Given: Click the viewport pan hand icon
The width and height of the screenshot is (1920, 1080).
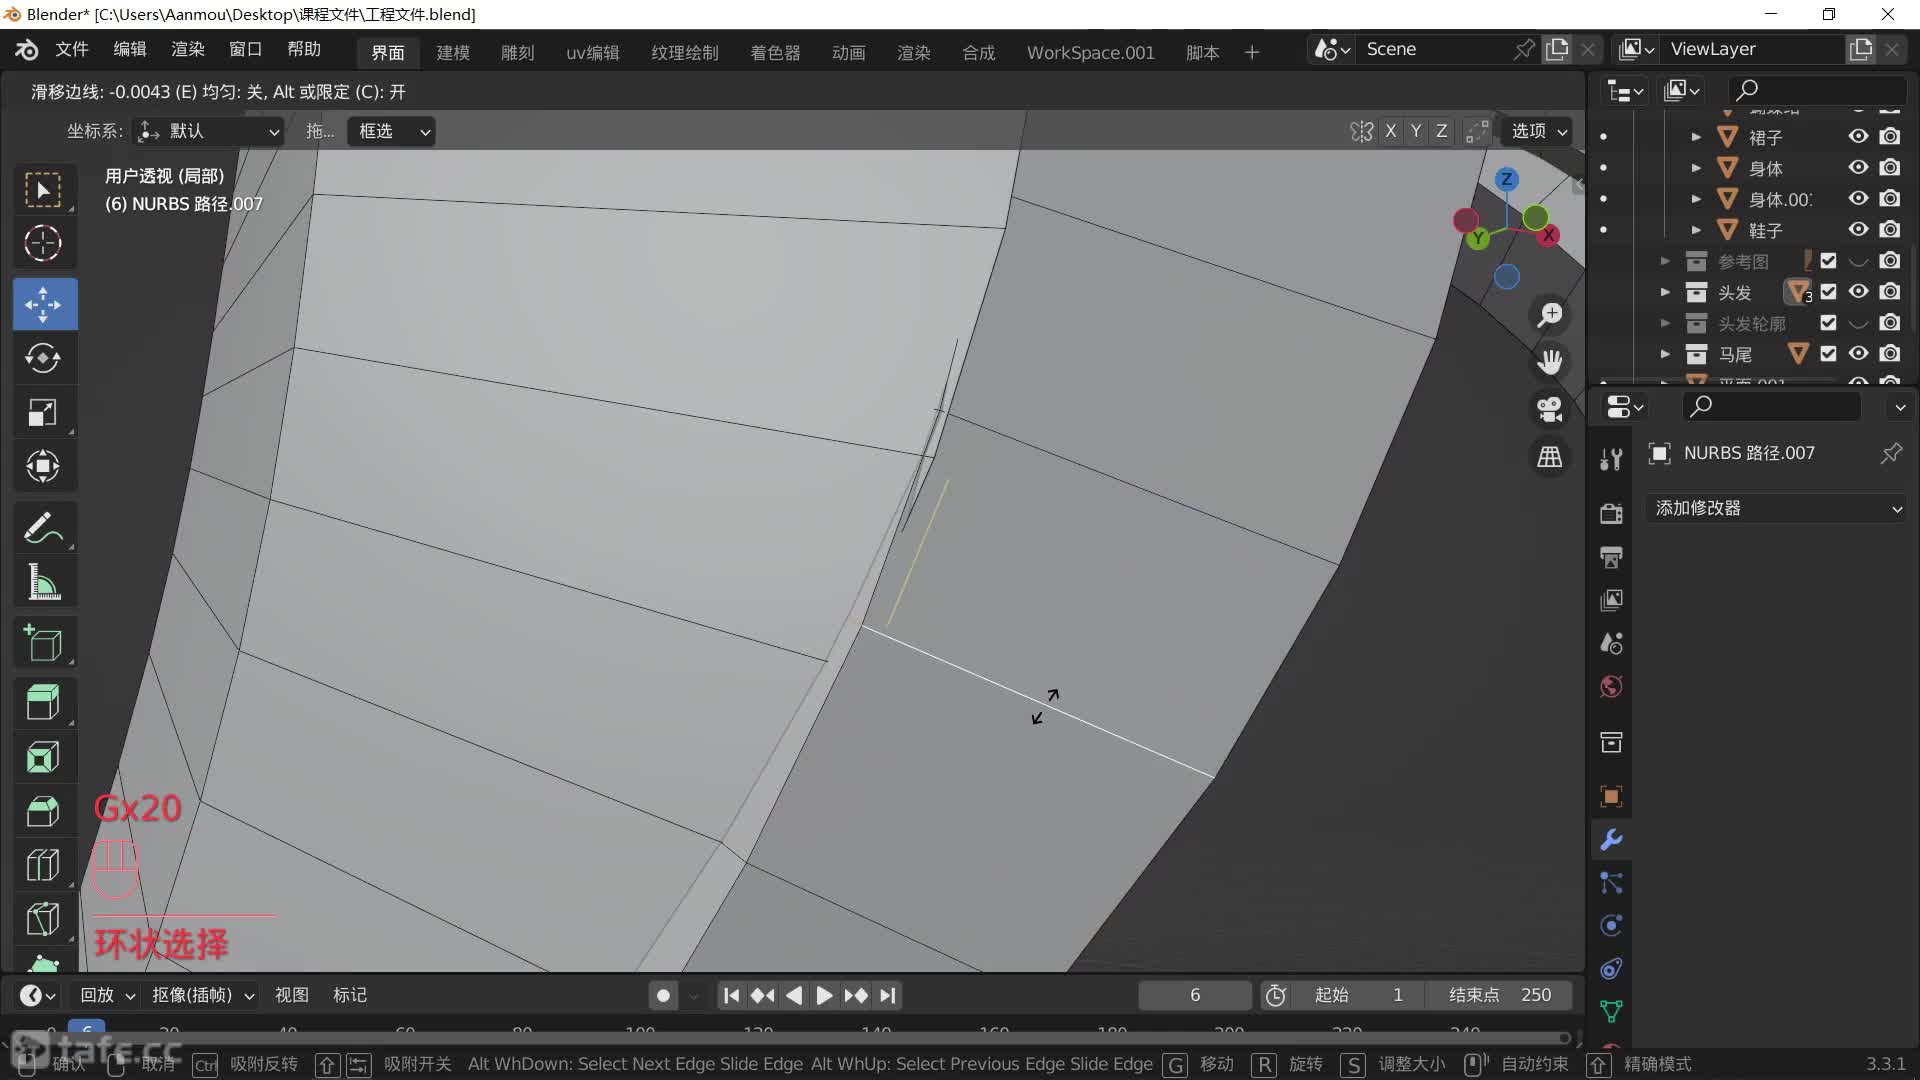Looking at the screenshot, I should [1550, 362].
